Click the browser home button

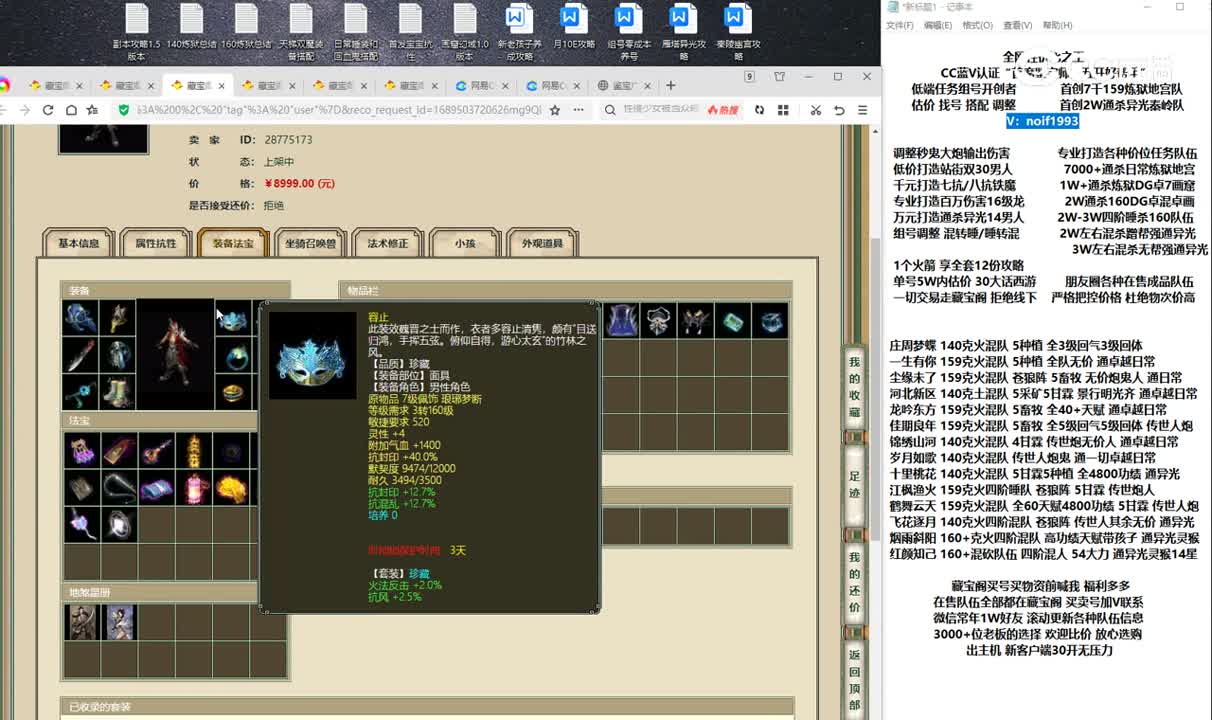coord(70,110)
